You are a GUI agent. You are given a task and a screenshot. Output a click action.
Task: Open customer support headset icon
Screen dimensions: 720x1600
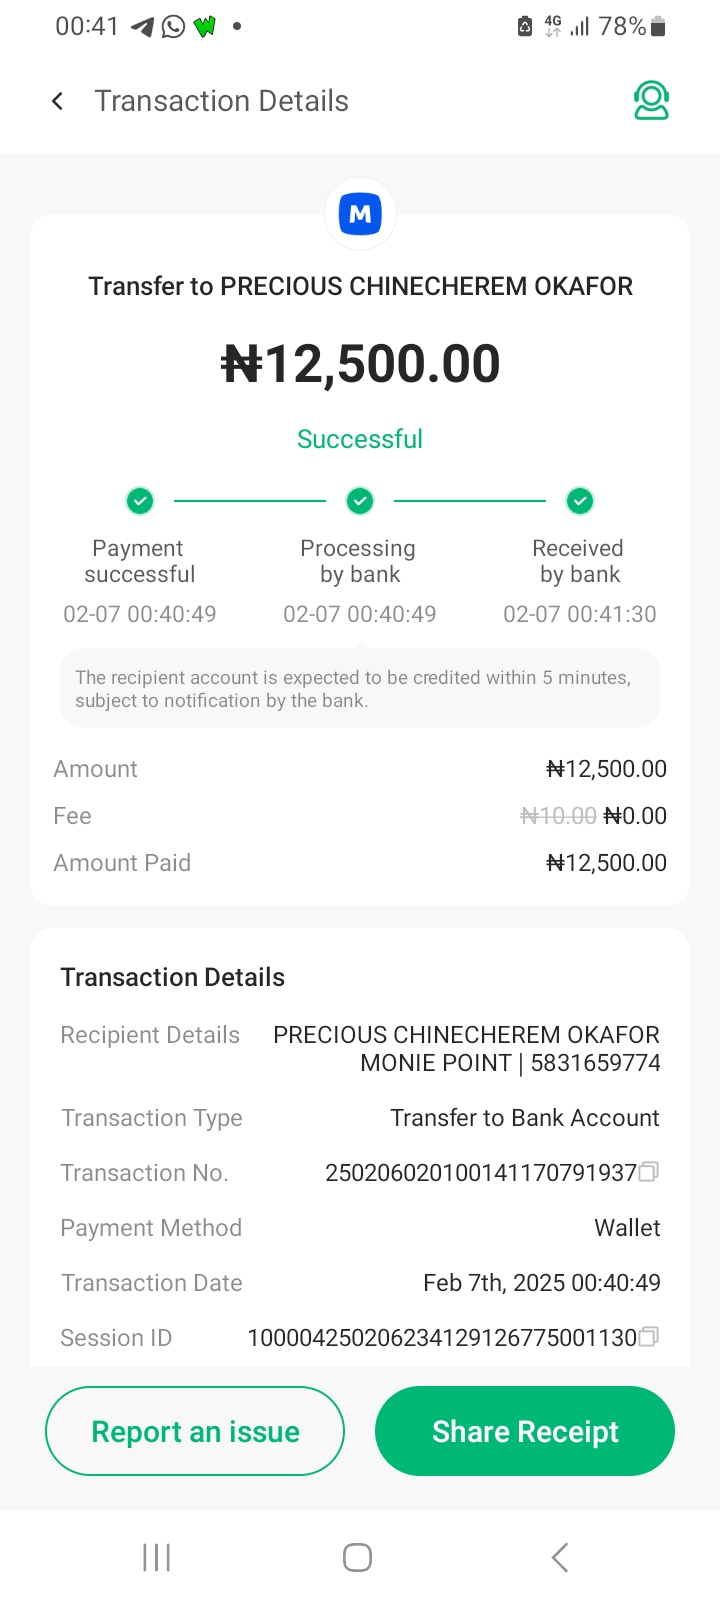(651, 101)
